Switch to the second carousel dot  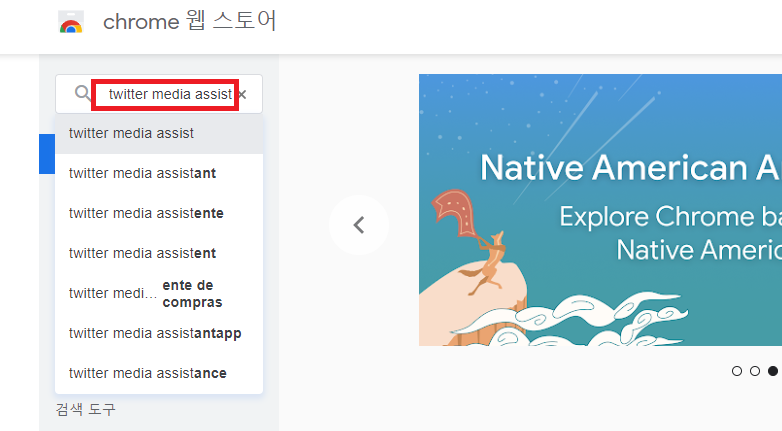(x=755, y=371)
